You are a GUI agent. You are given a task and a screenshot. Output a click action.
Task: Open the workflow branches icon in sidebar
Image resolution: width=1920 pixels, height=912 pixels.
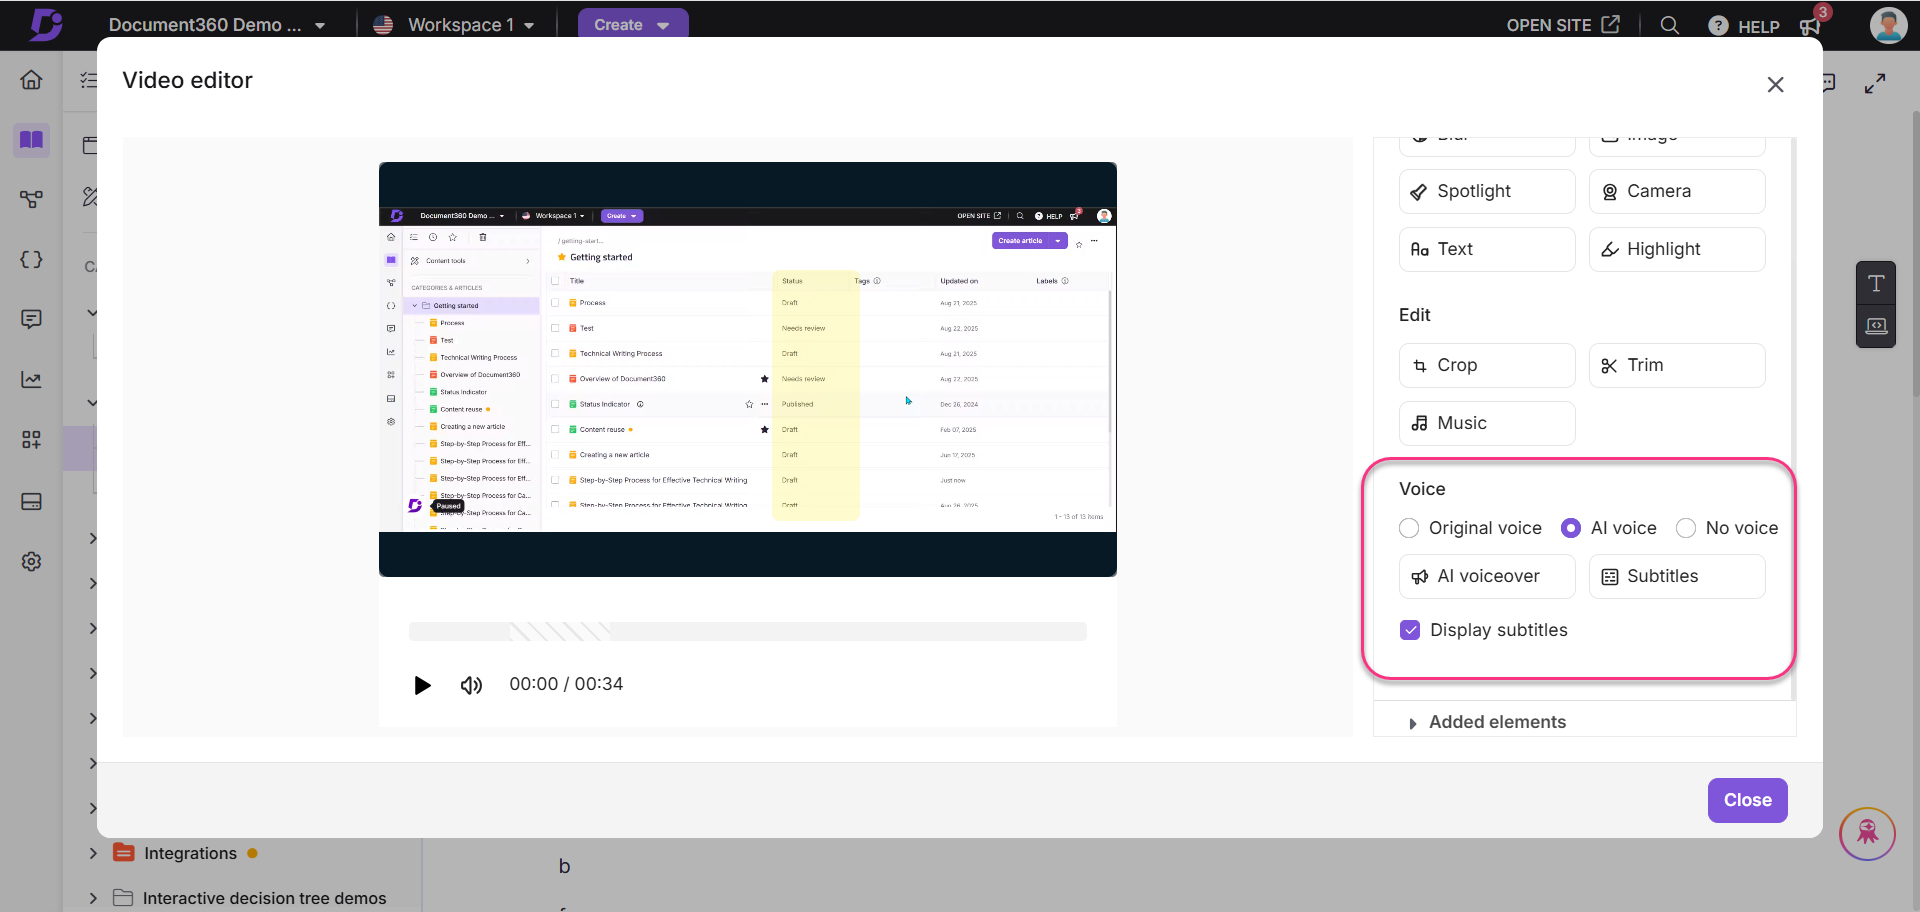[x=31, y=200]
